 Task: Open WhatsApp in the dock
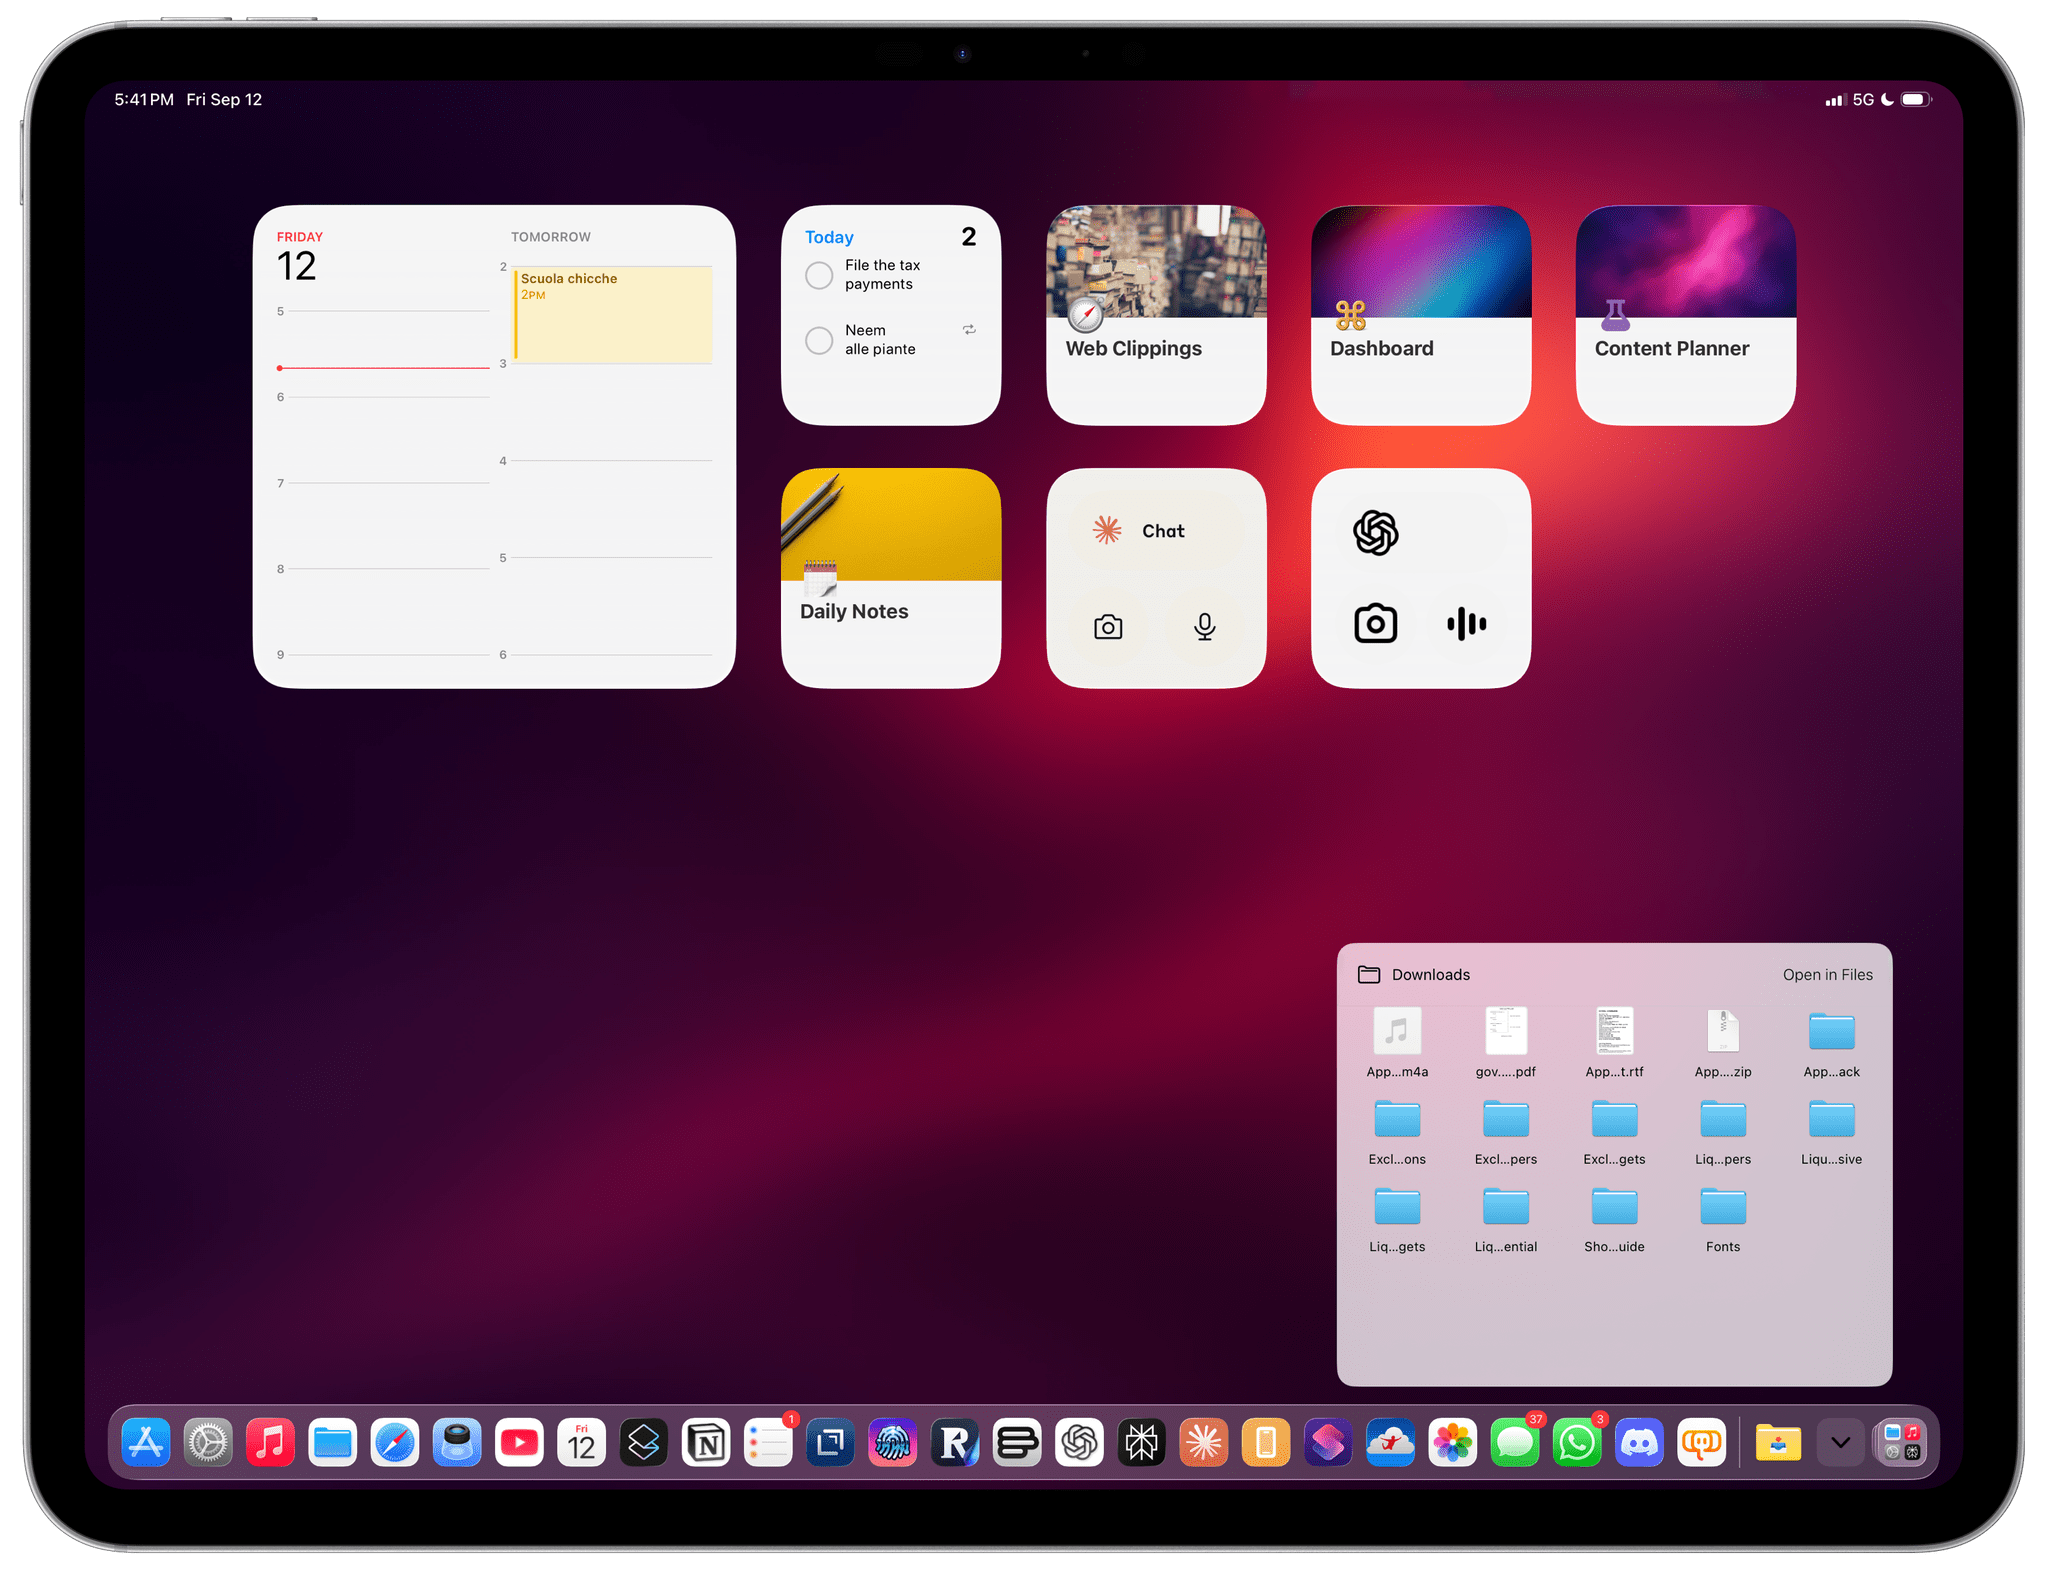point(1577,1443)
